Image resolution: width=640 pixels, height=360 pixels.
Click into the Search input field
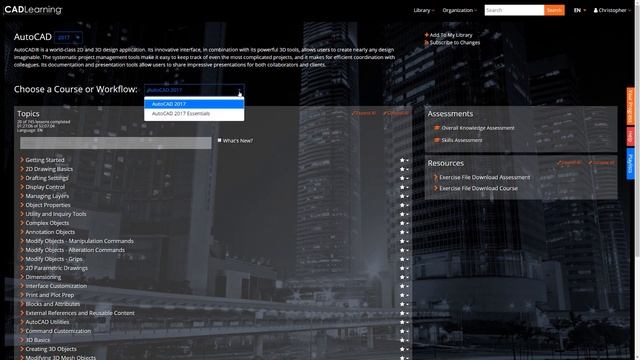click(514, 10)
